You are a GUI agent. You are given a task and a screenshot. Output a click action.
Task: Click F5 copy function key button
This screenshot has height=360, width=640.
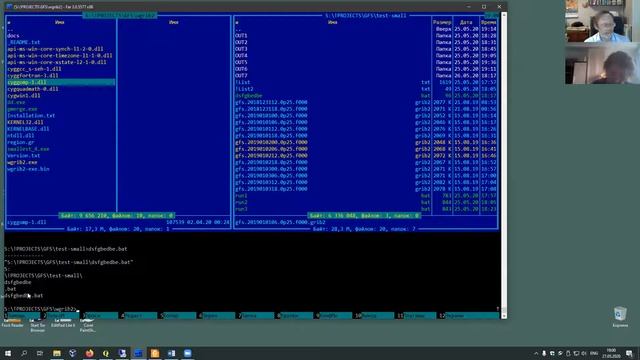click(177, 316)
